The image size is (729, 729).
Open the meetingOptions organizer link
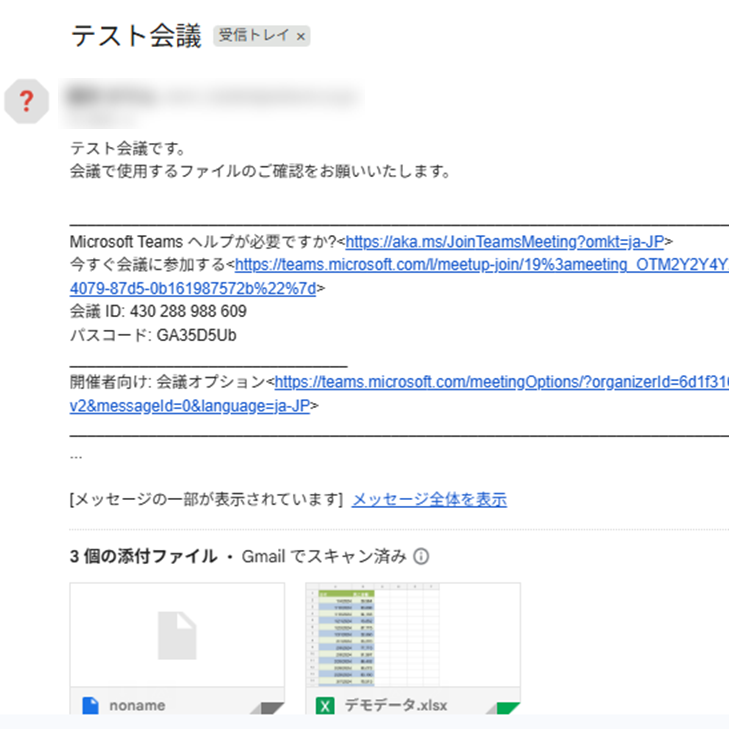502,382
